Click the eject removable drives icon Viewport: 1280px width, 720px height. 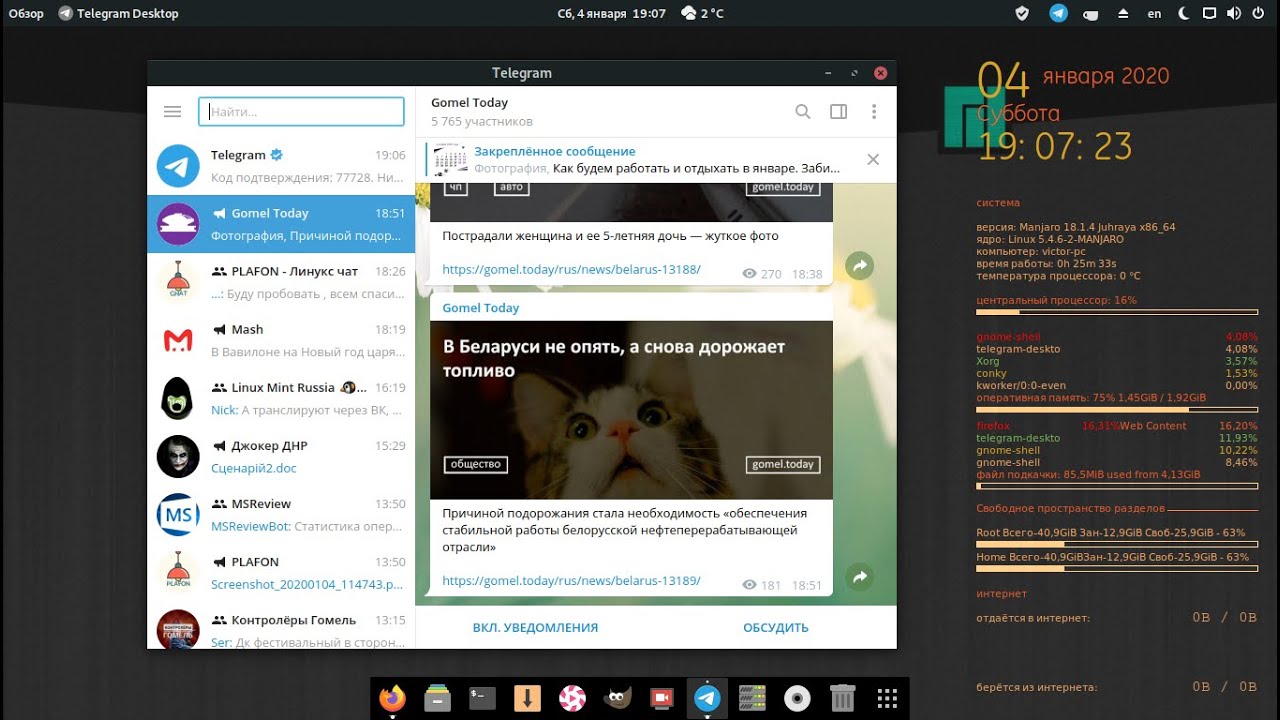coord(1123,14)
